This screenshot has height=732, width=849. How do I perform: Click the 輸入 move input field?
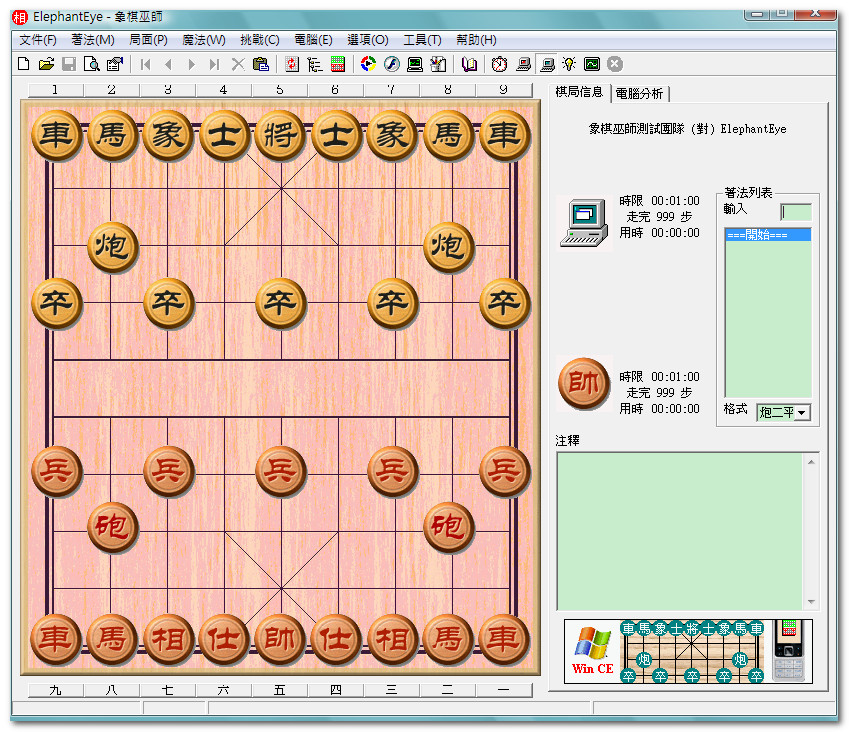(795, 211)
